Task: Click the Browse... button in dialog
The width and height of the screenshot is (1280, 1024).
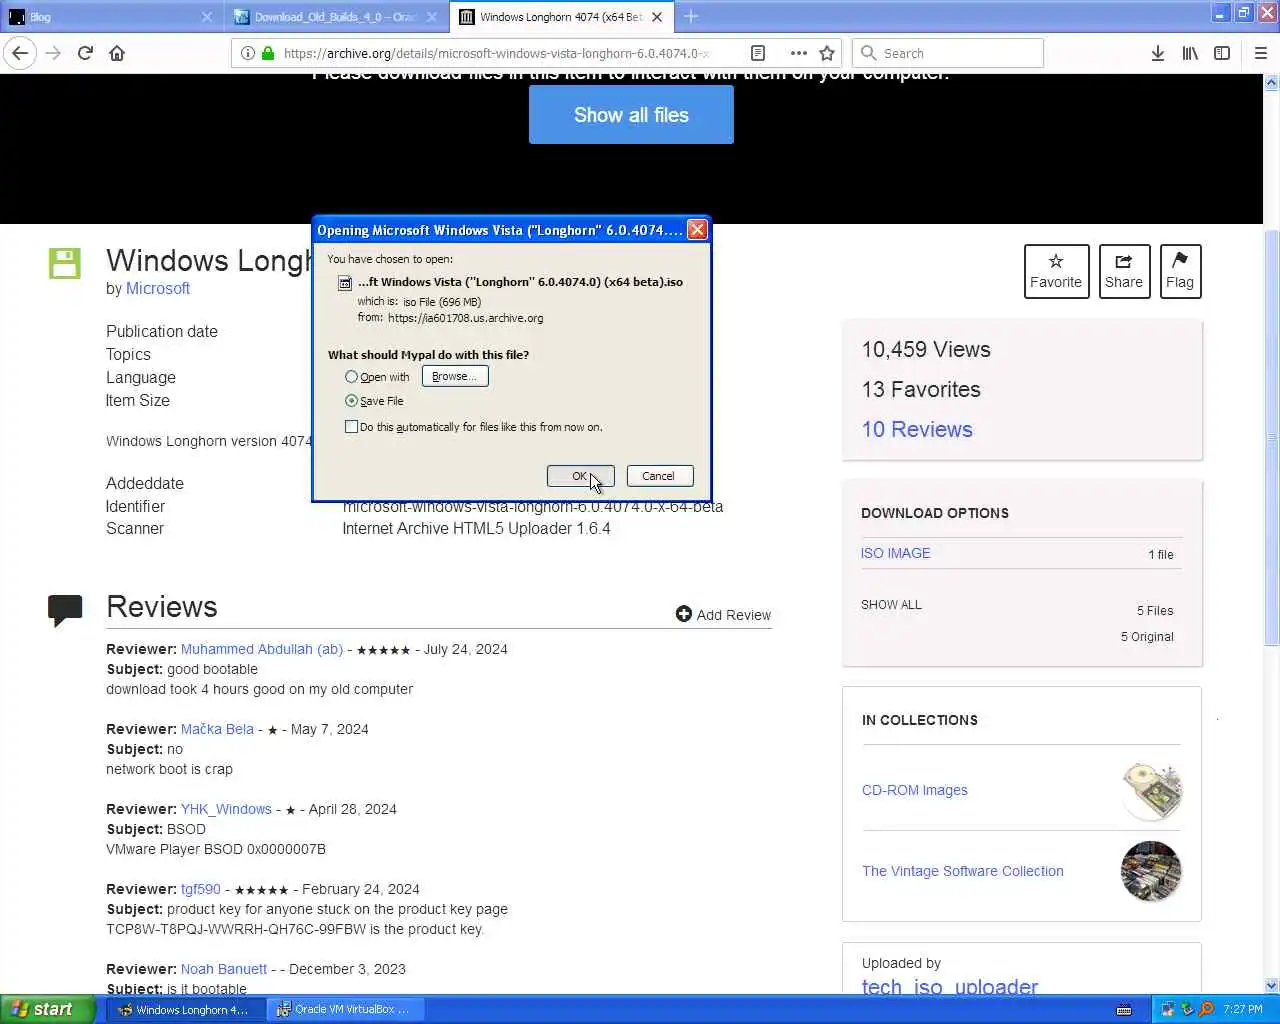Action: [455, 376]
